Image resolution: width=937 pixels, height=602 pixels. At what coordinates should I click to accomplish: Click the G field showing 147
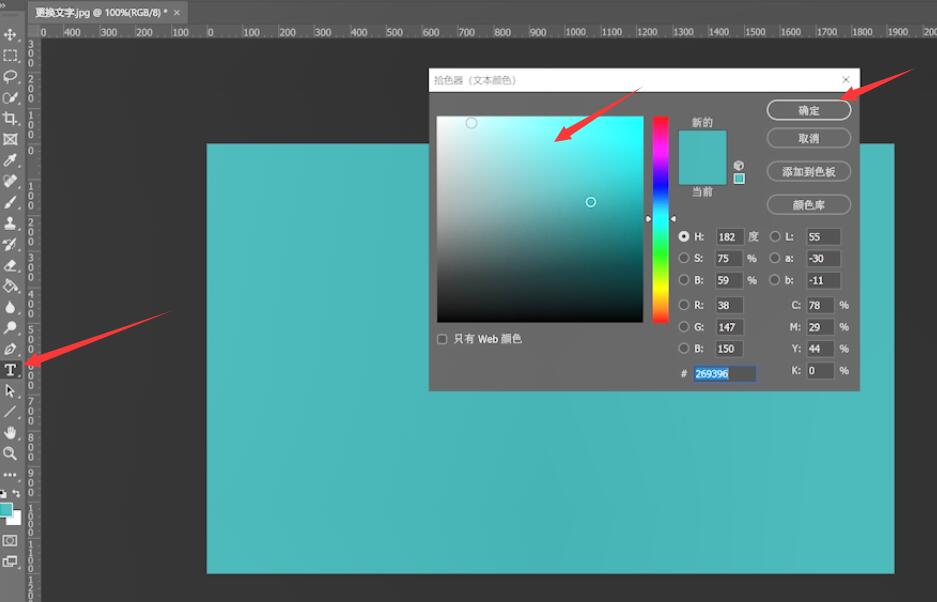pos(730,327)
